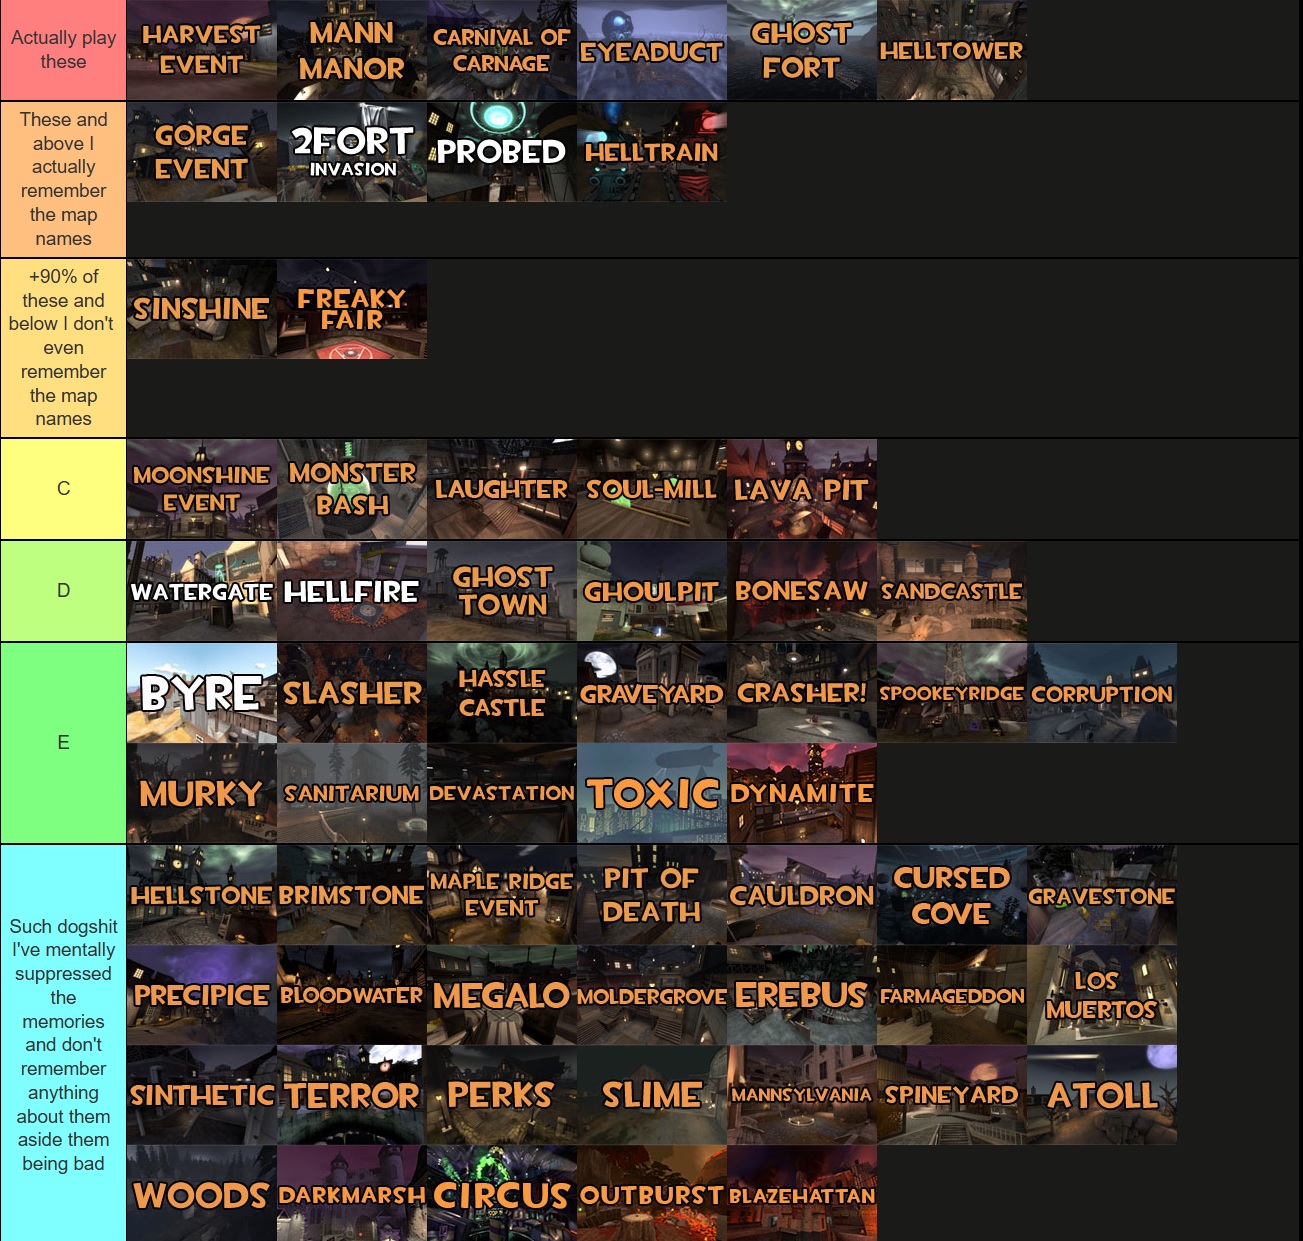
Task: Choose the Freaky Fair thumbnail
Action: pyautogui.click(x=352, y=310)
